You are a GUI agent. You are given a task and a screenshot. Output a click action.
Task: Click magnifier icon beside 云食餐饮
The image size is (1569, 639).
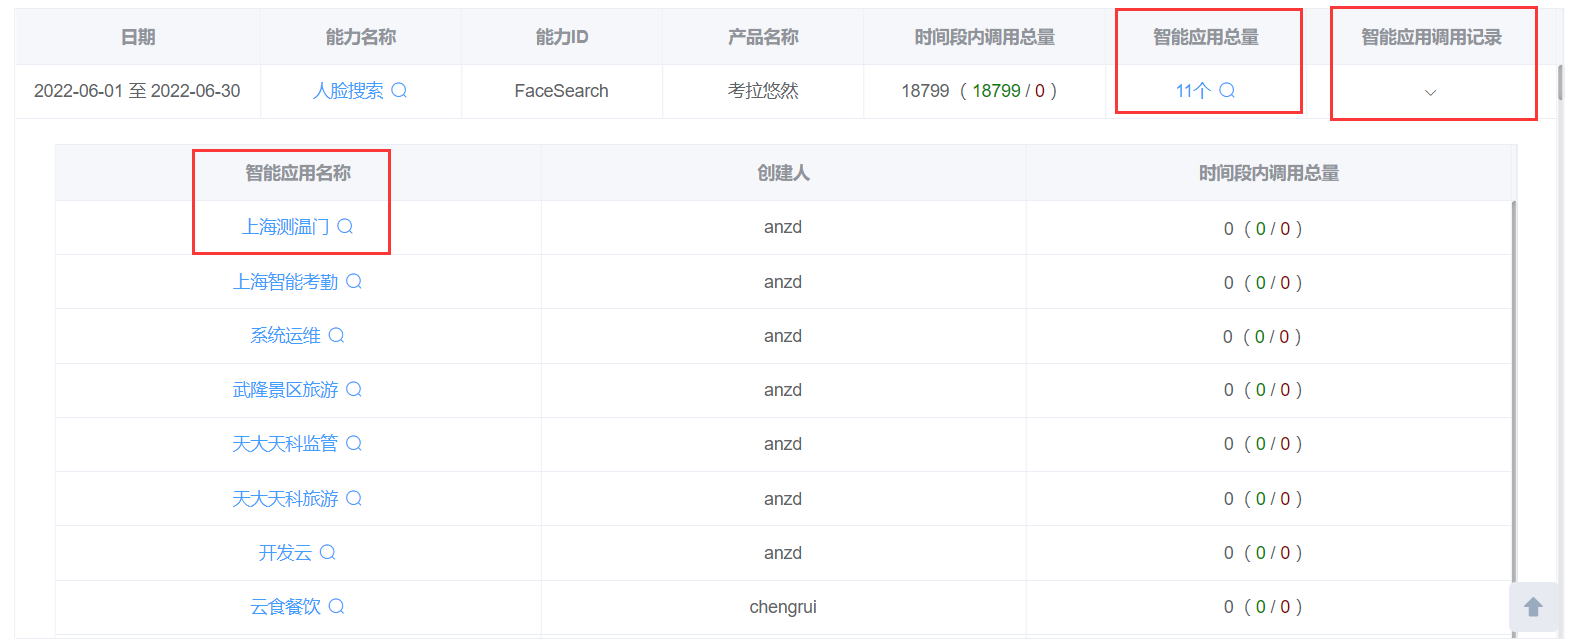click(336, 606)
